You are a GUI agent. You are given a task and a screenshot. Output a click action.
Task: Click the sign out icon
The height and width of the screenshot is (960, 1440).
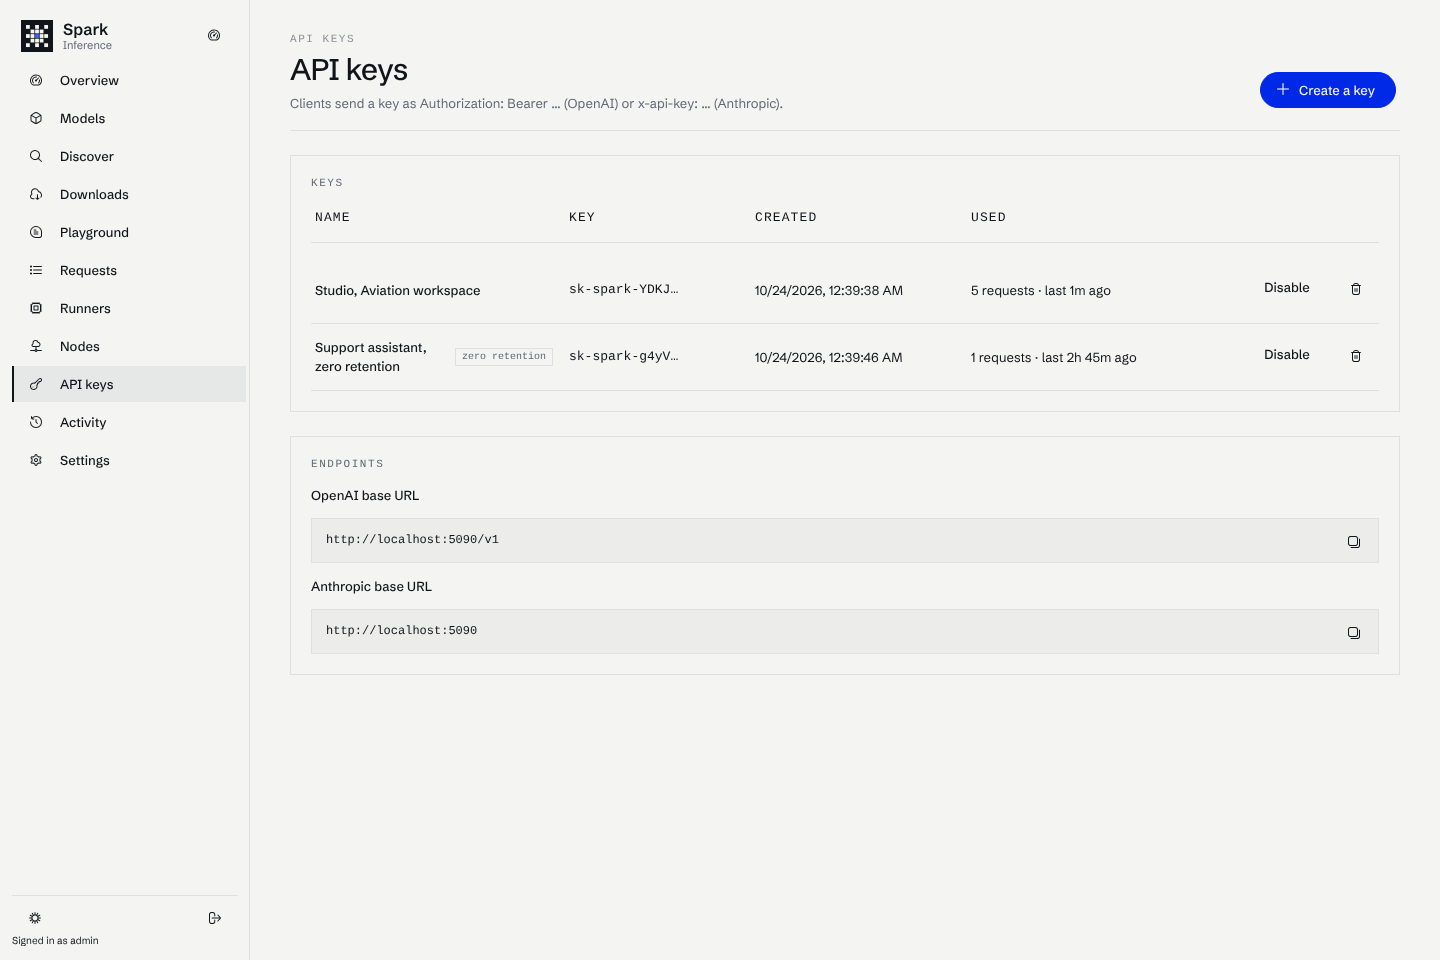click(x=214, y=918)
